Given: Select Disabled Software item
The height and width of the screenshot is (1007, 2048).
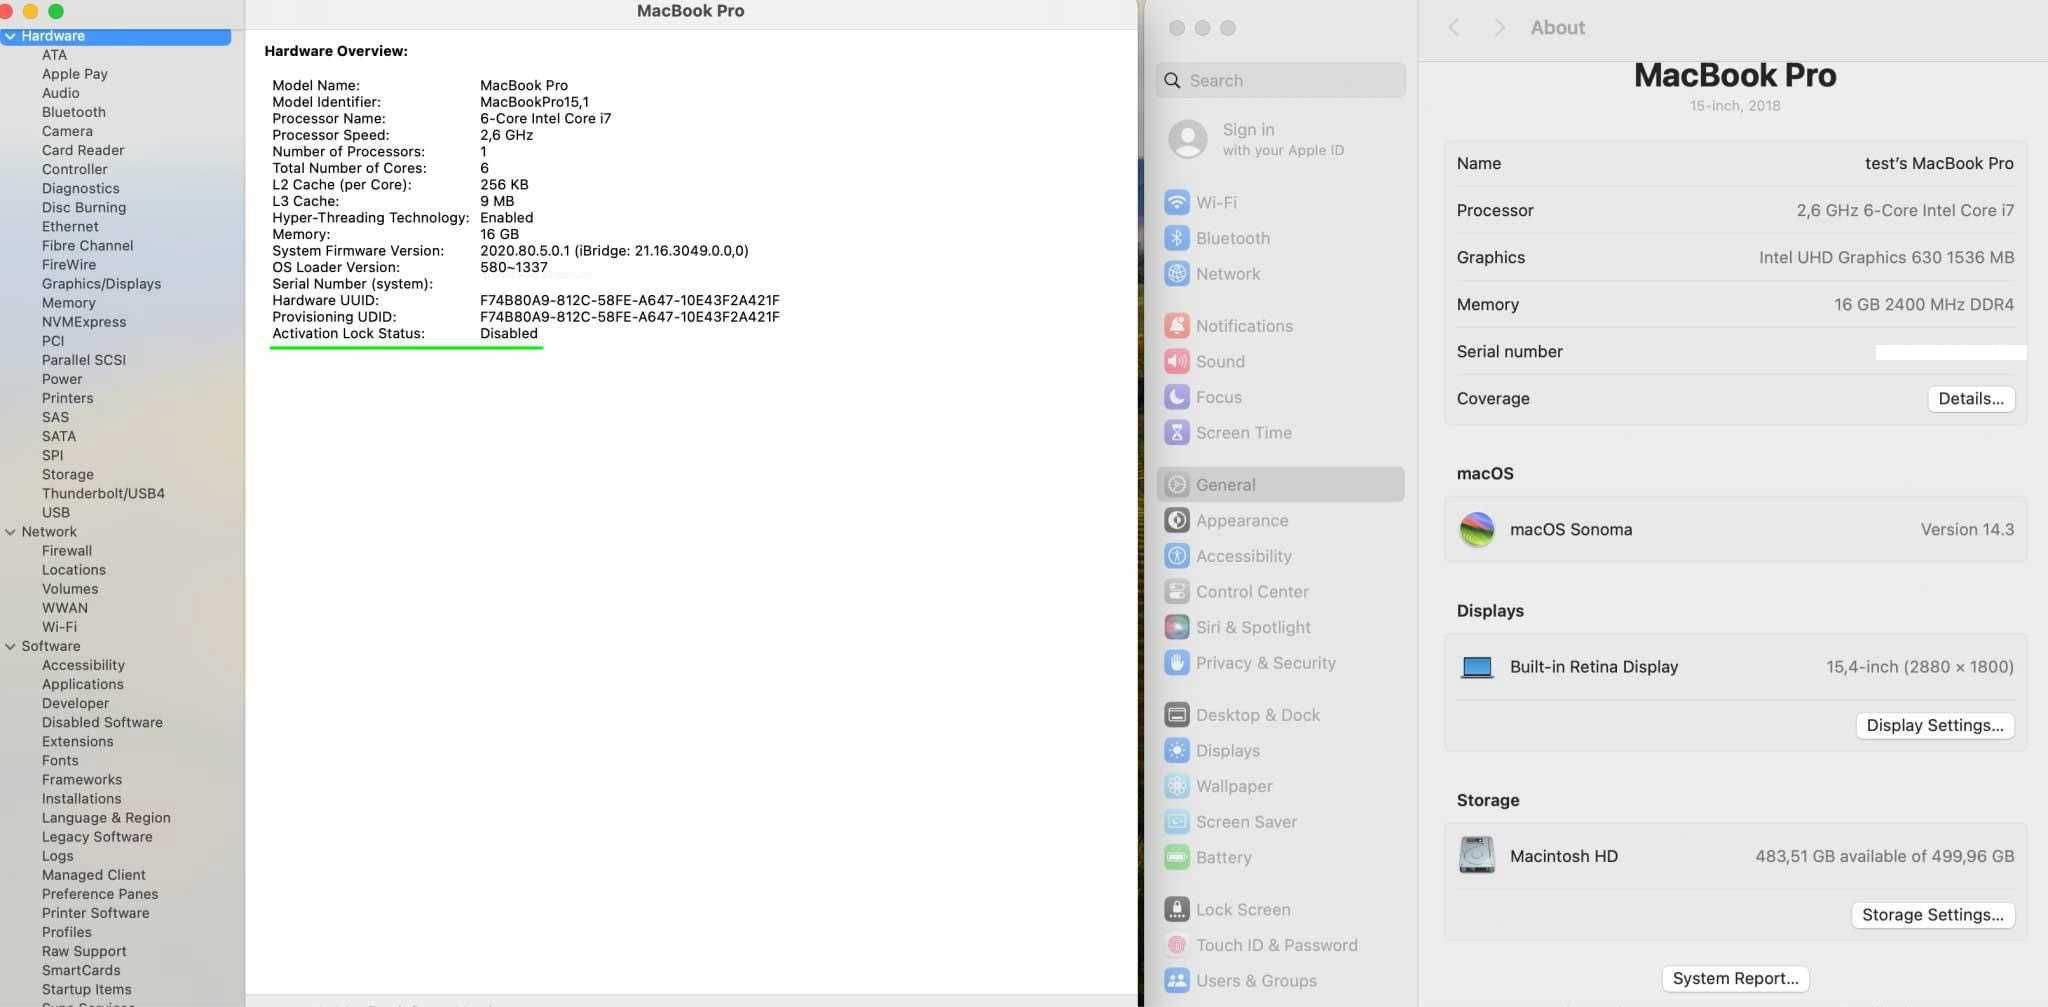Looking at the screenshot, I should coord(102,723).
